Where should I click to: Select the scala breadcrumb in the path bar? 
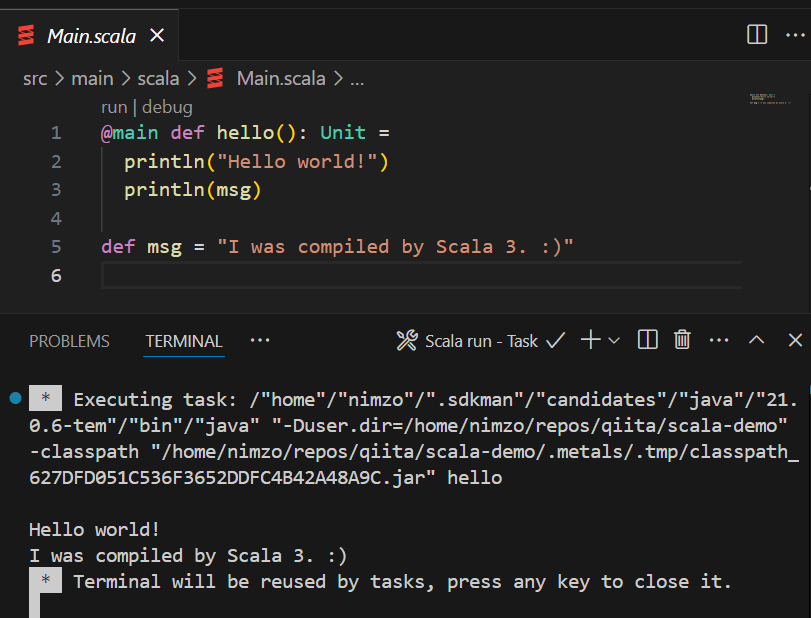157,78
